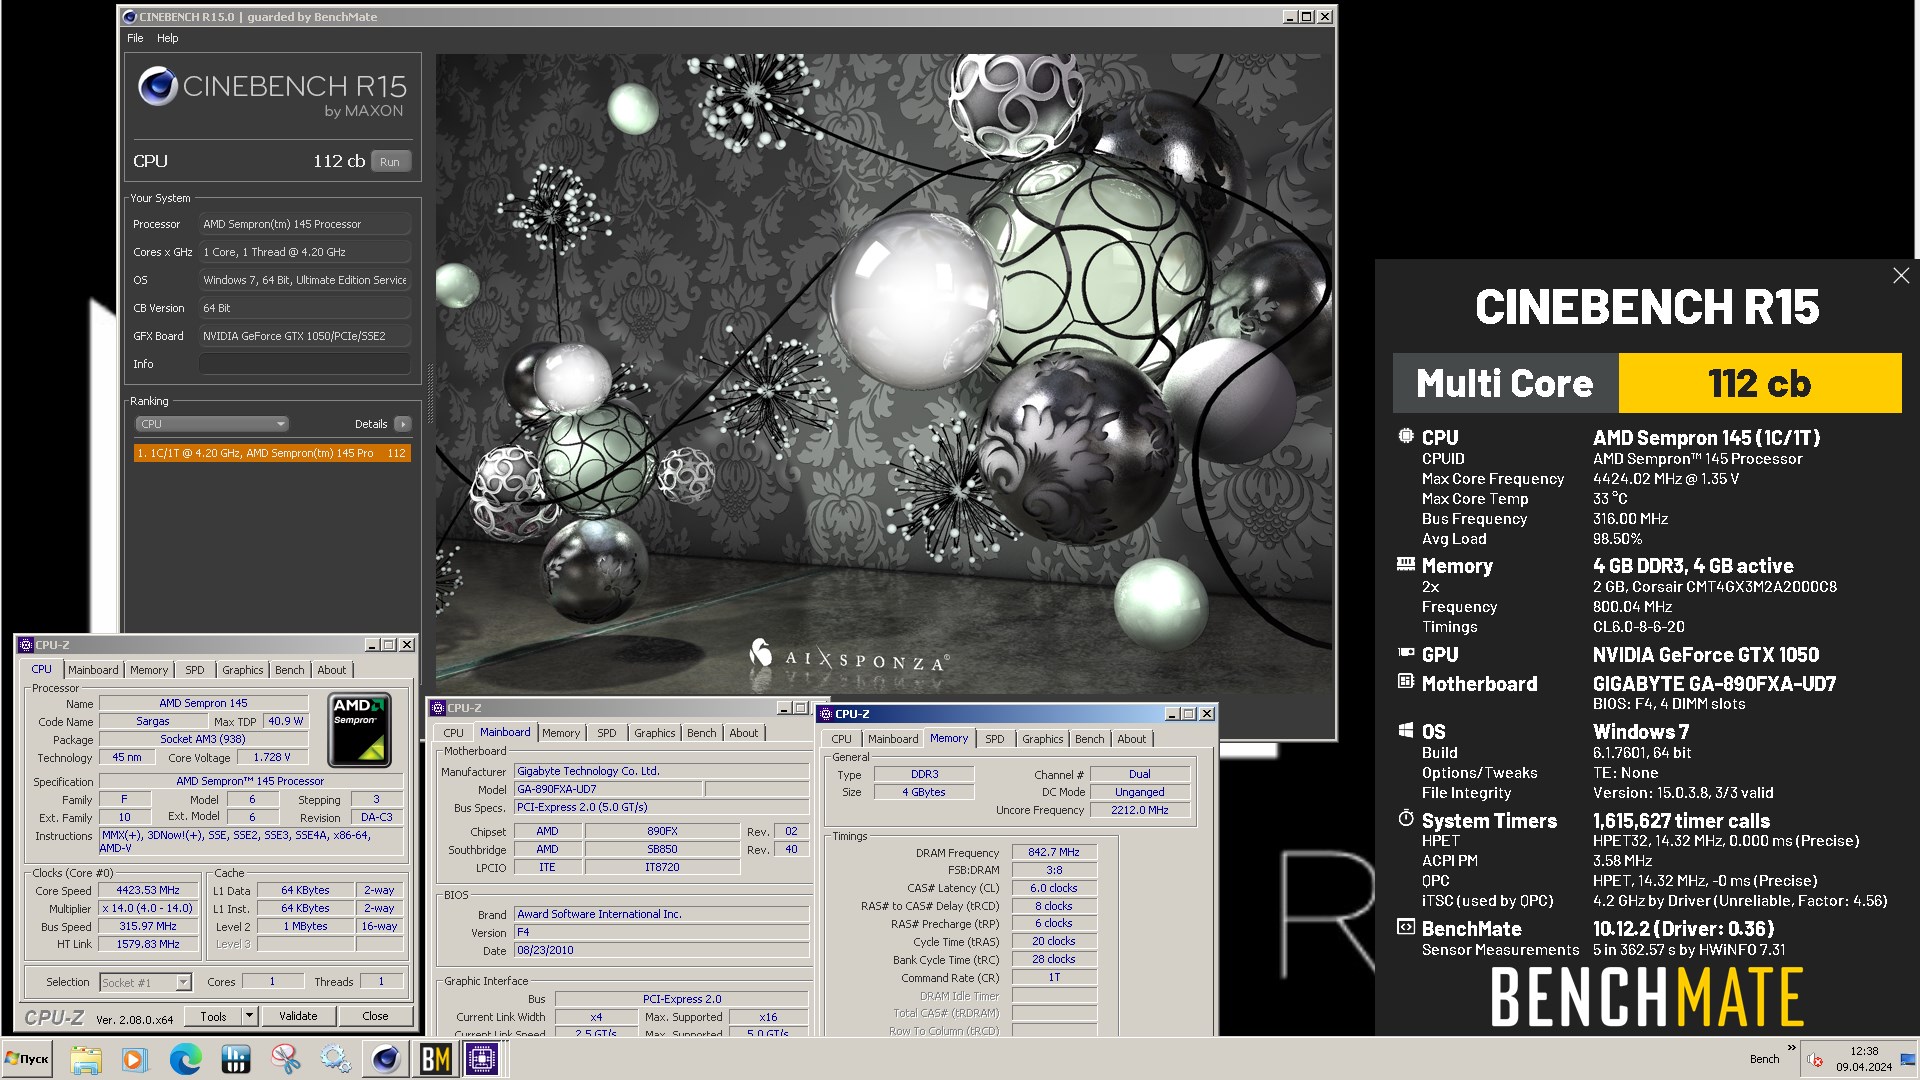1920x1080 pixels.
Task: Switch to CPU-Z via purple chip taskbar icon
Action: (482, 1059)
